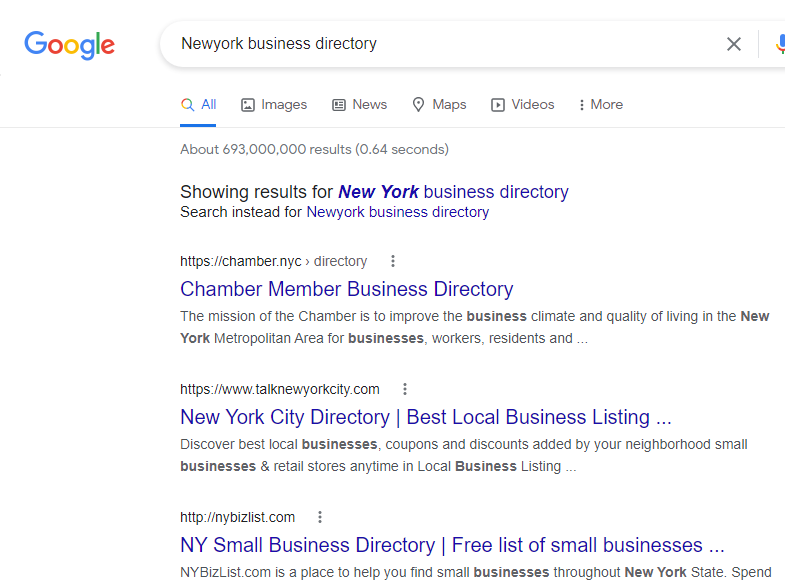Viewport: 785px width, 588px height.
Task: Click the magnifier icon on the All tab
Action: click(187, 105)
